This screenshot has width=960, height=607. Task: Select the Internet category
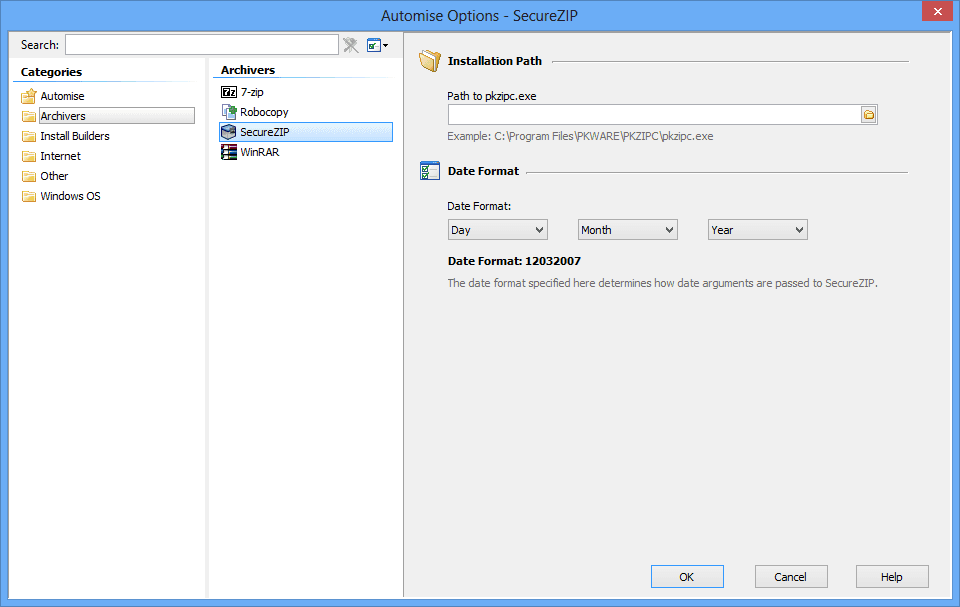60,156
